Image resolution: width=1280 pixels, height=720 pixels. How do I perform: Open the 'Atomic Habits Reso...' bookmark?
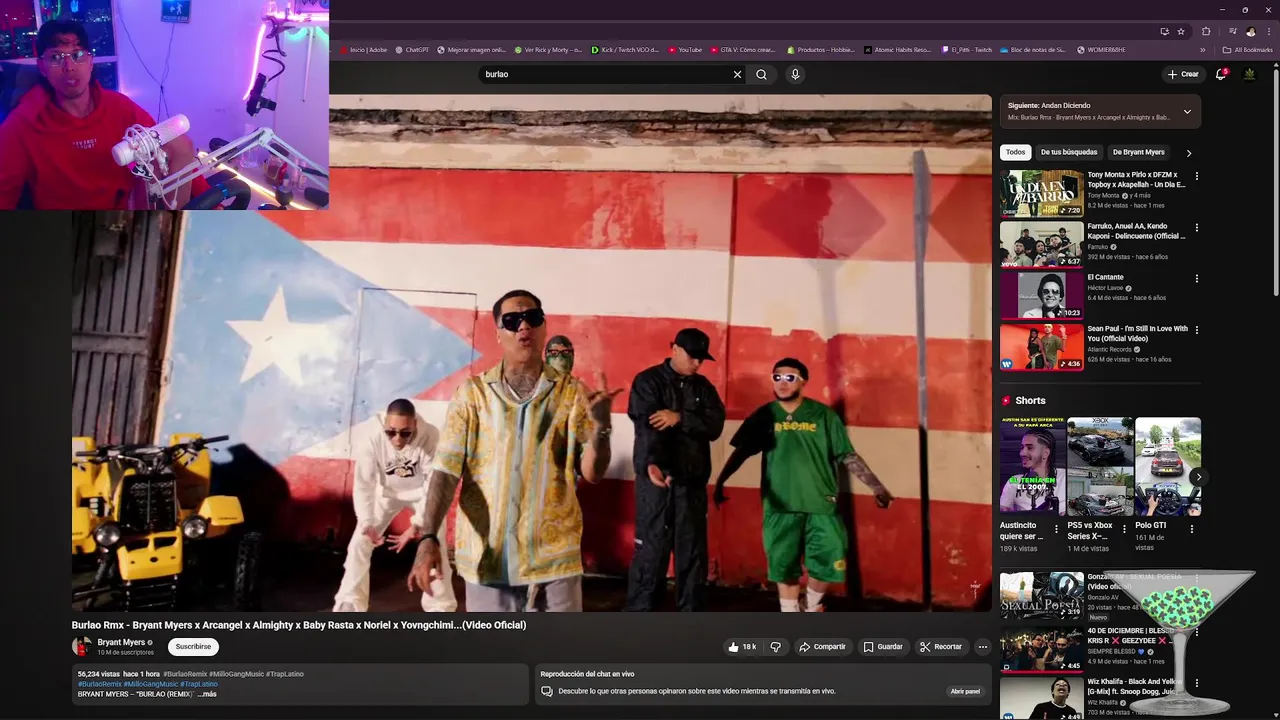(x=897, y=50)
